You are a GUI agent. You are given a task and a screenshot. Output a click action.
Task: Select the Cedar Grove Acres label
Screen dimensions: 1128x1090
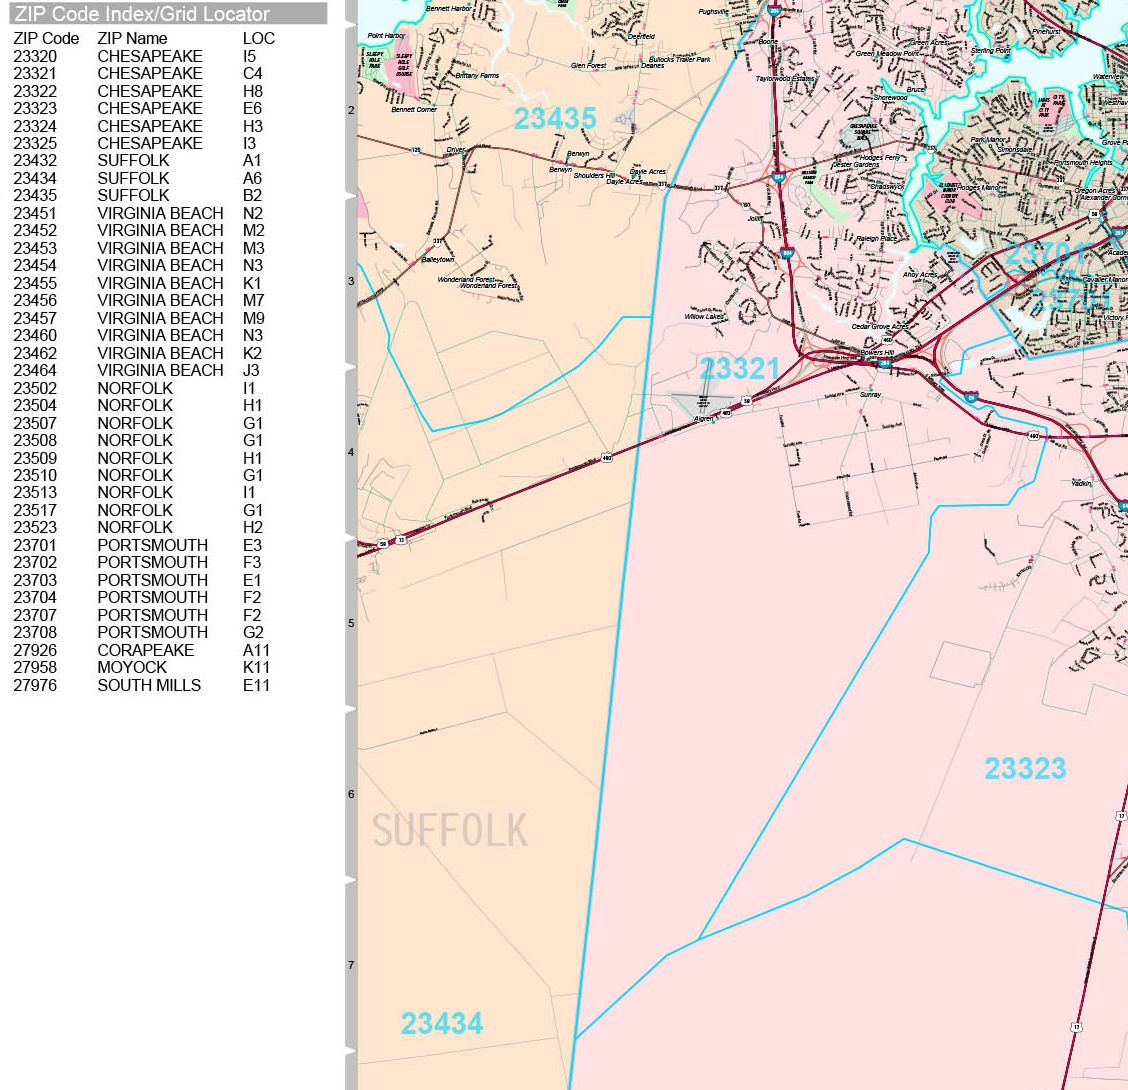(880, 327)
